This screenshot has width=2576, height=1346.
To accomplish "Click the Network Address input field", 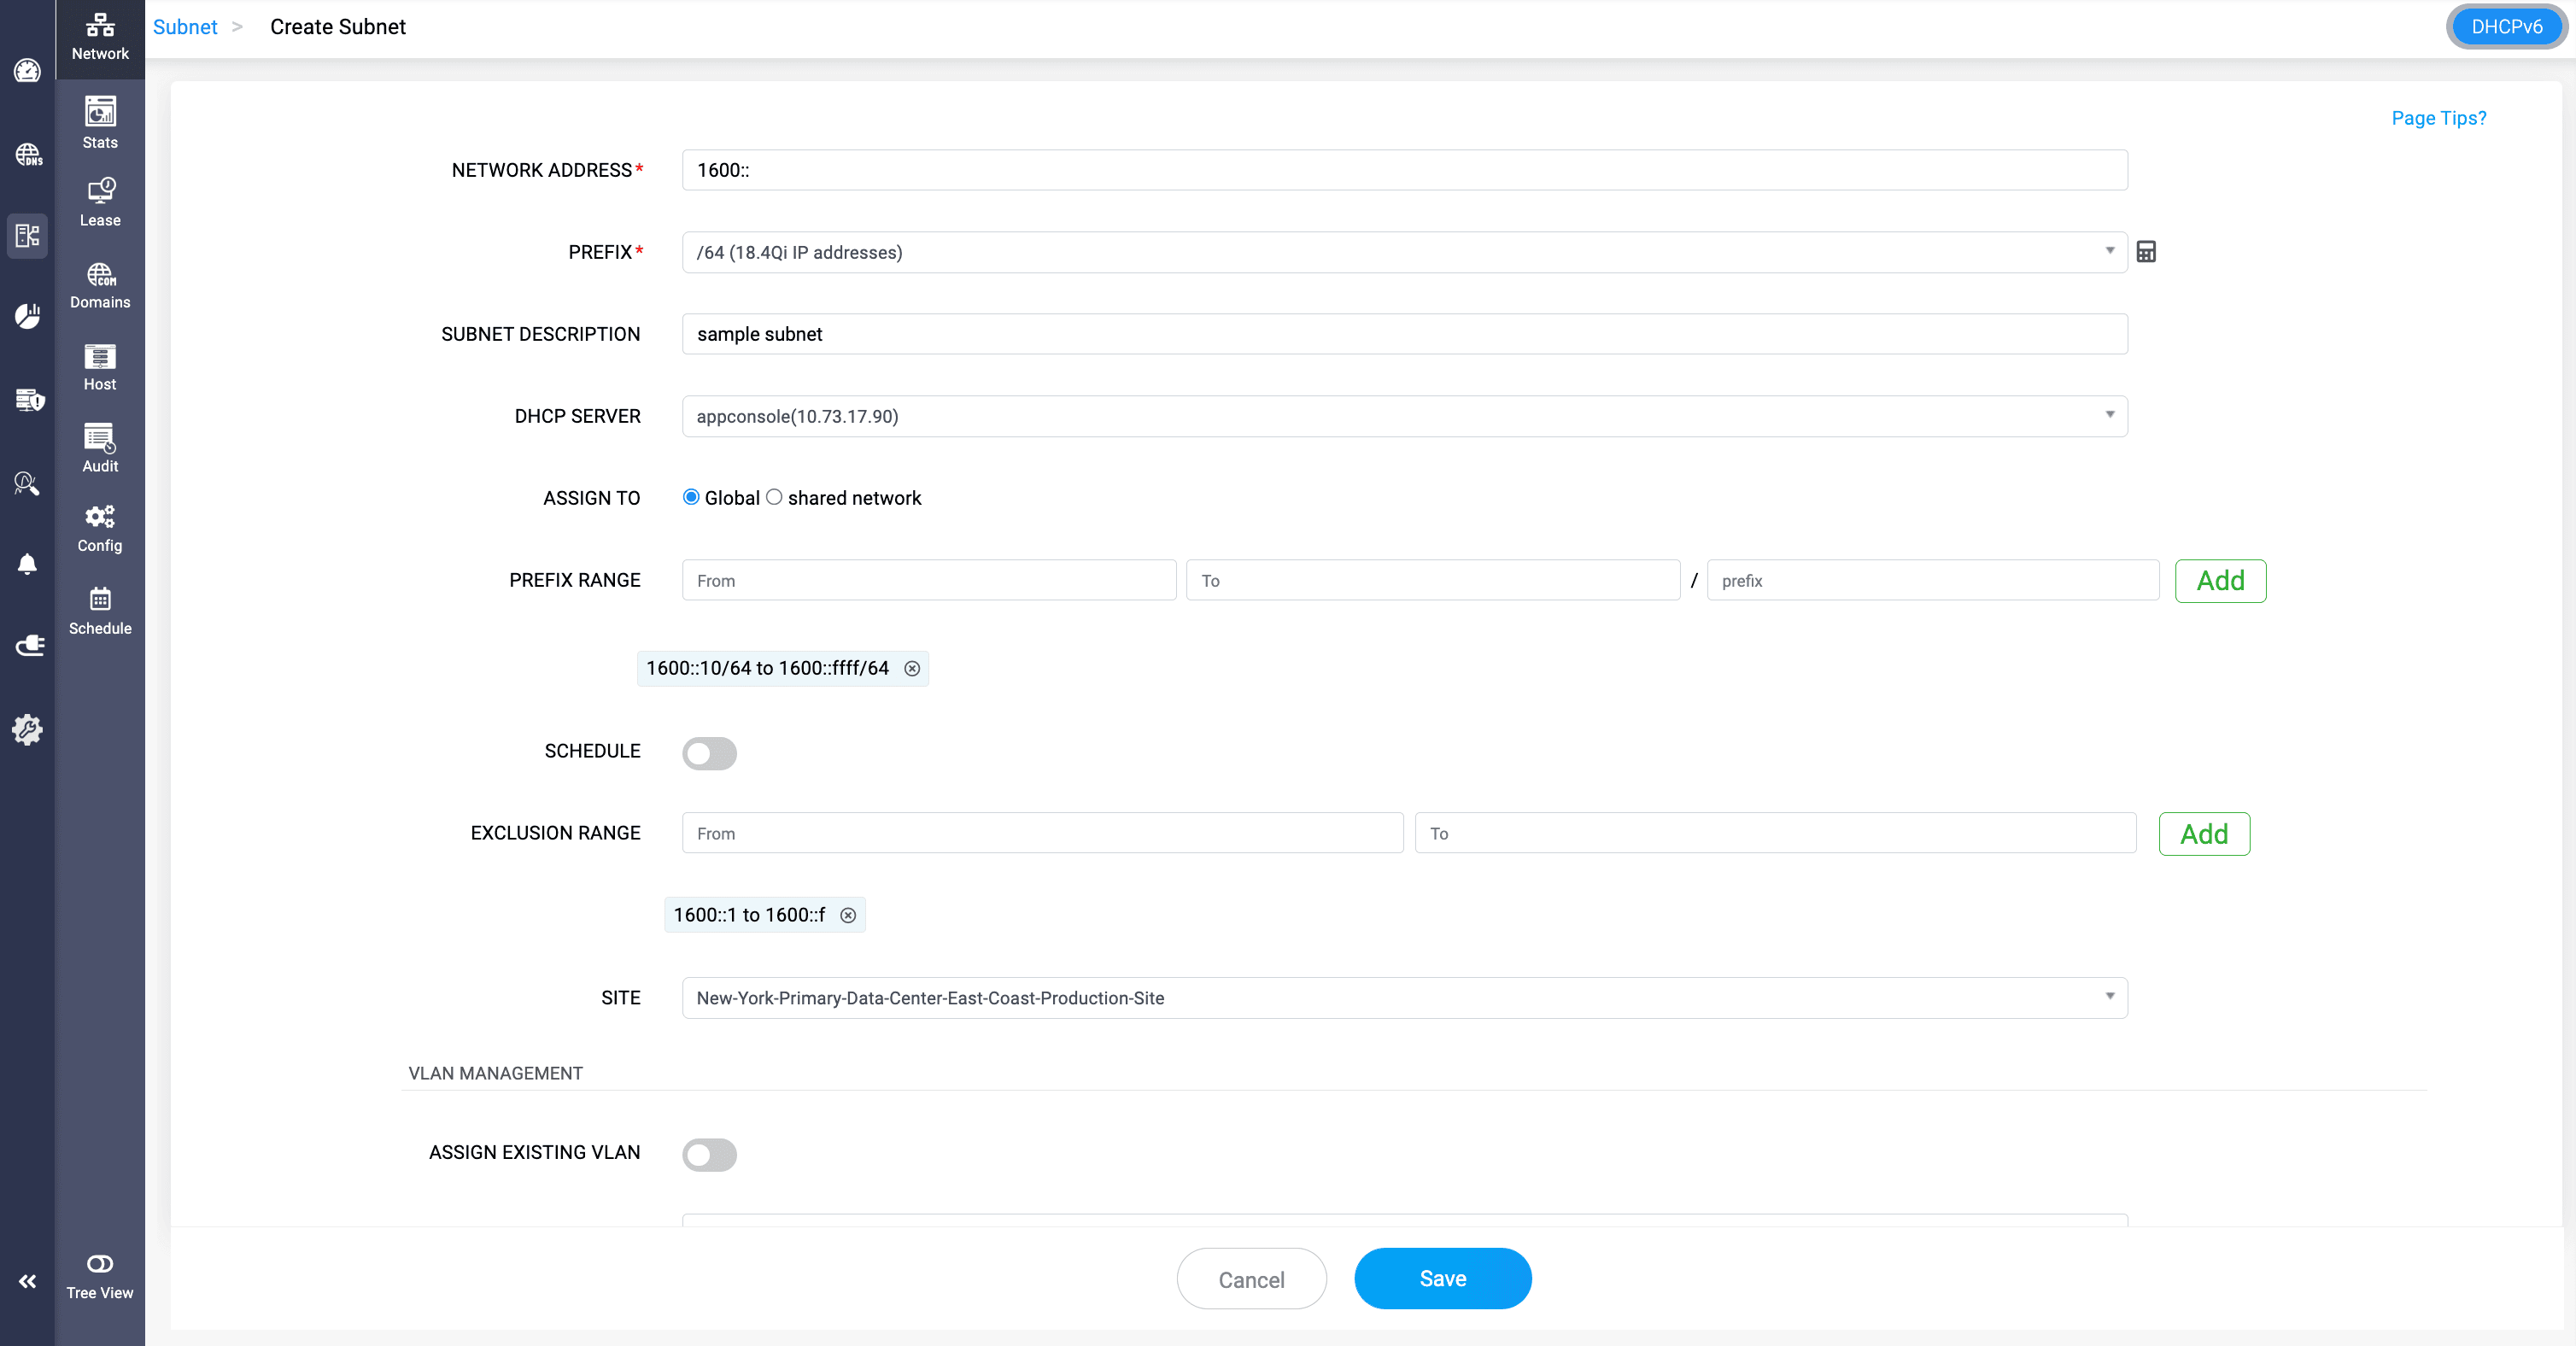I will pos(1404,170).
